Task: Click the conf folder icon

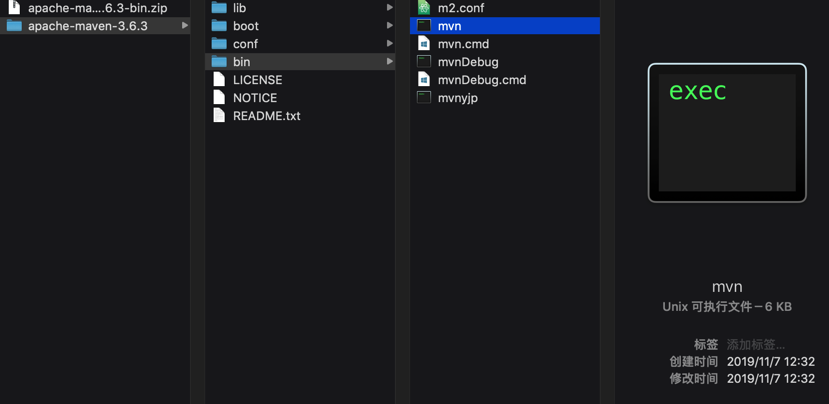Action: [x=219, y=44]
